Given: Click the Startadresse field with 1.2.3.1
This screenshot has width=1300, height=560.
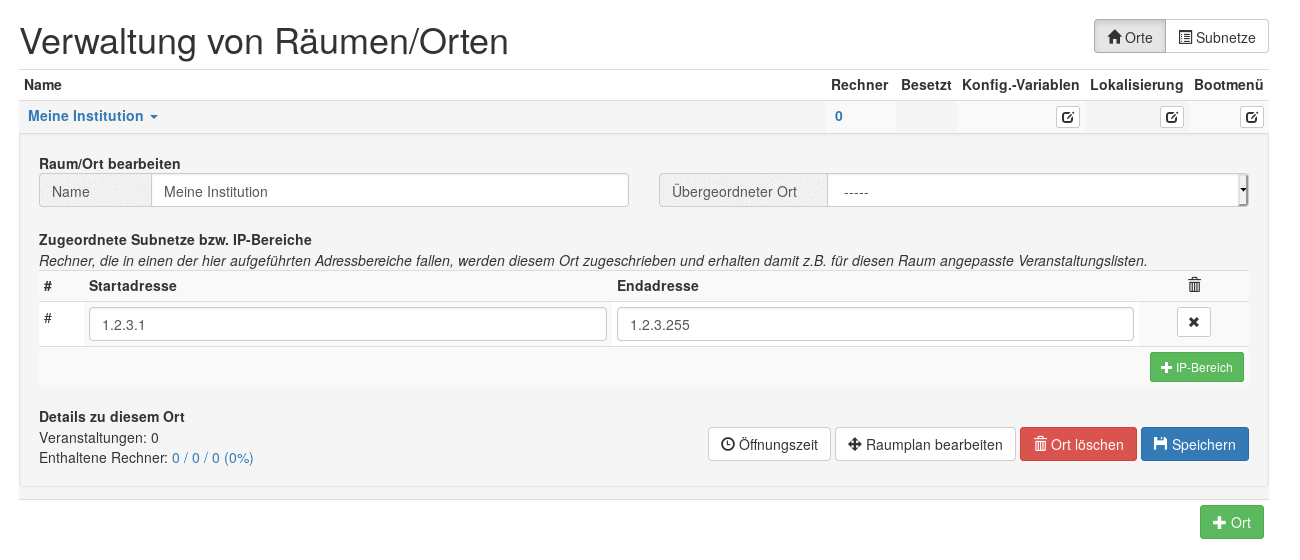Looking at the screenshot, I should [x=347, y=324].
